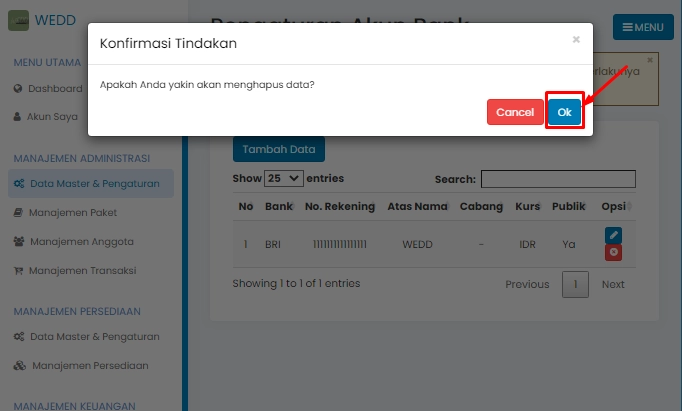682x411 pixels.
Task: Open Manajemen Persediaan sidebar item
Action: tap(90, 366)
